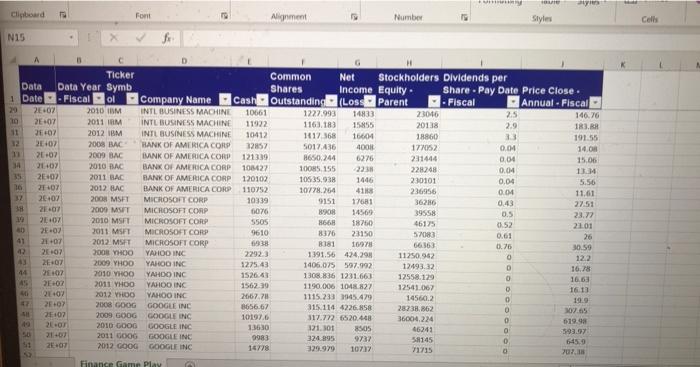Screen dimensions: 700x367
Task: Click GOOGLE INC in row 47
Action: (x=169, y=306)
